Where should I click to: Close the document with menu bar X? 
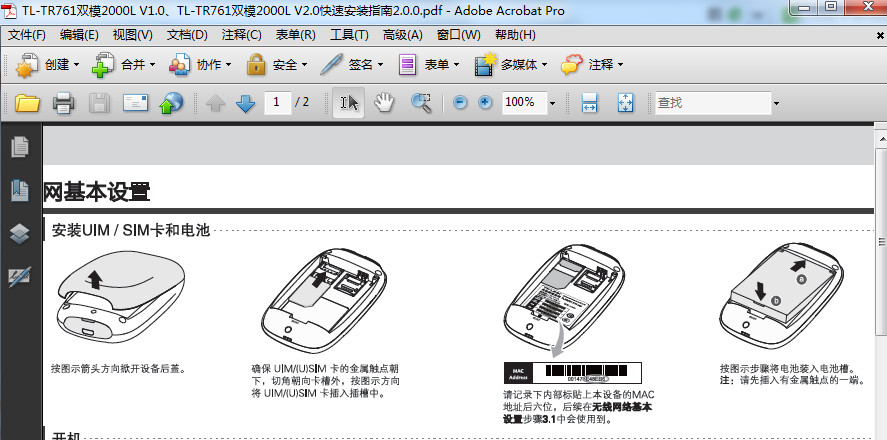(x=880, y=35)
